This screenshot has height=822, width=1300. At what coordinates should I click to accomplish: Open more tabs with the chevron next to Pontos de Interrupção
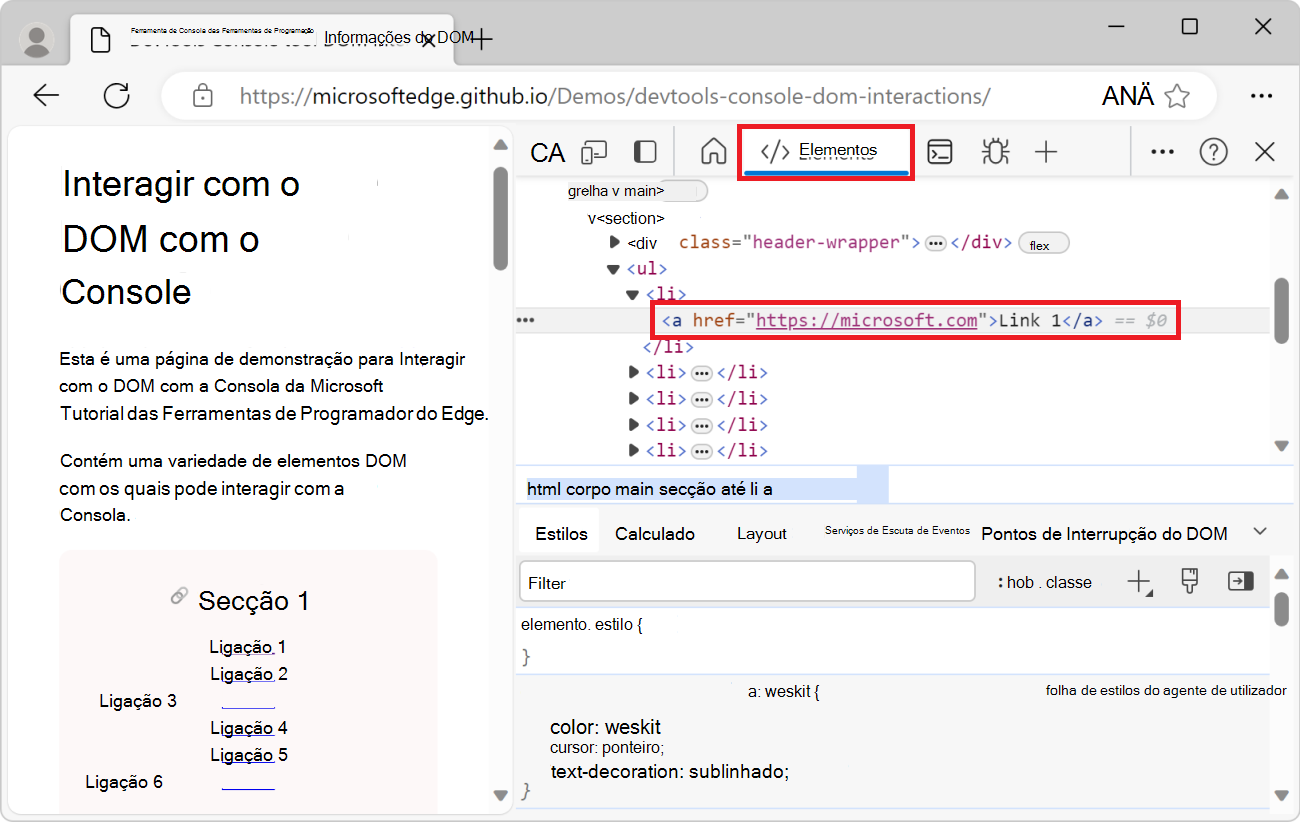point(1259,532)
